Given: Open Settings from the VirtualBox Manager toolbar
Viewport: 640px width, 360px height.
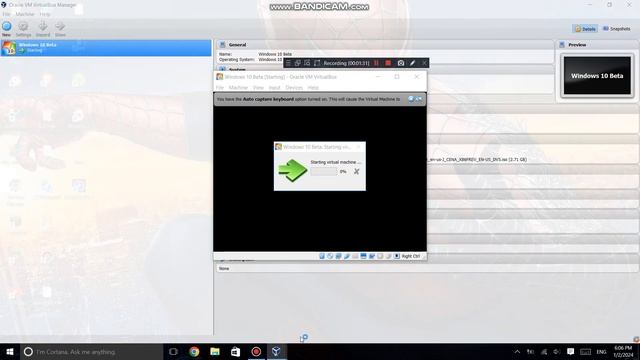Looking at the screenshot, I should tap(23, 29).
